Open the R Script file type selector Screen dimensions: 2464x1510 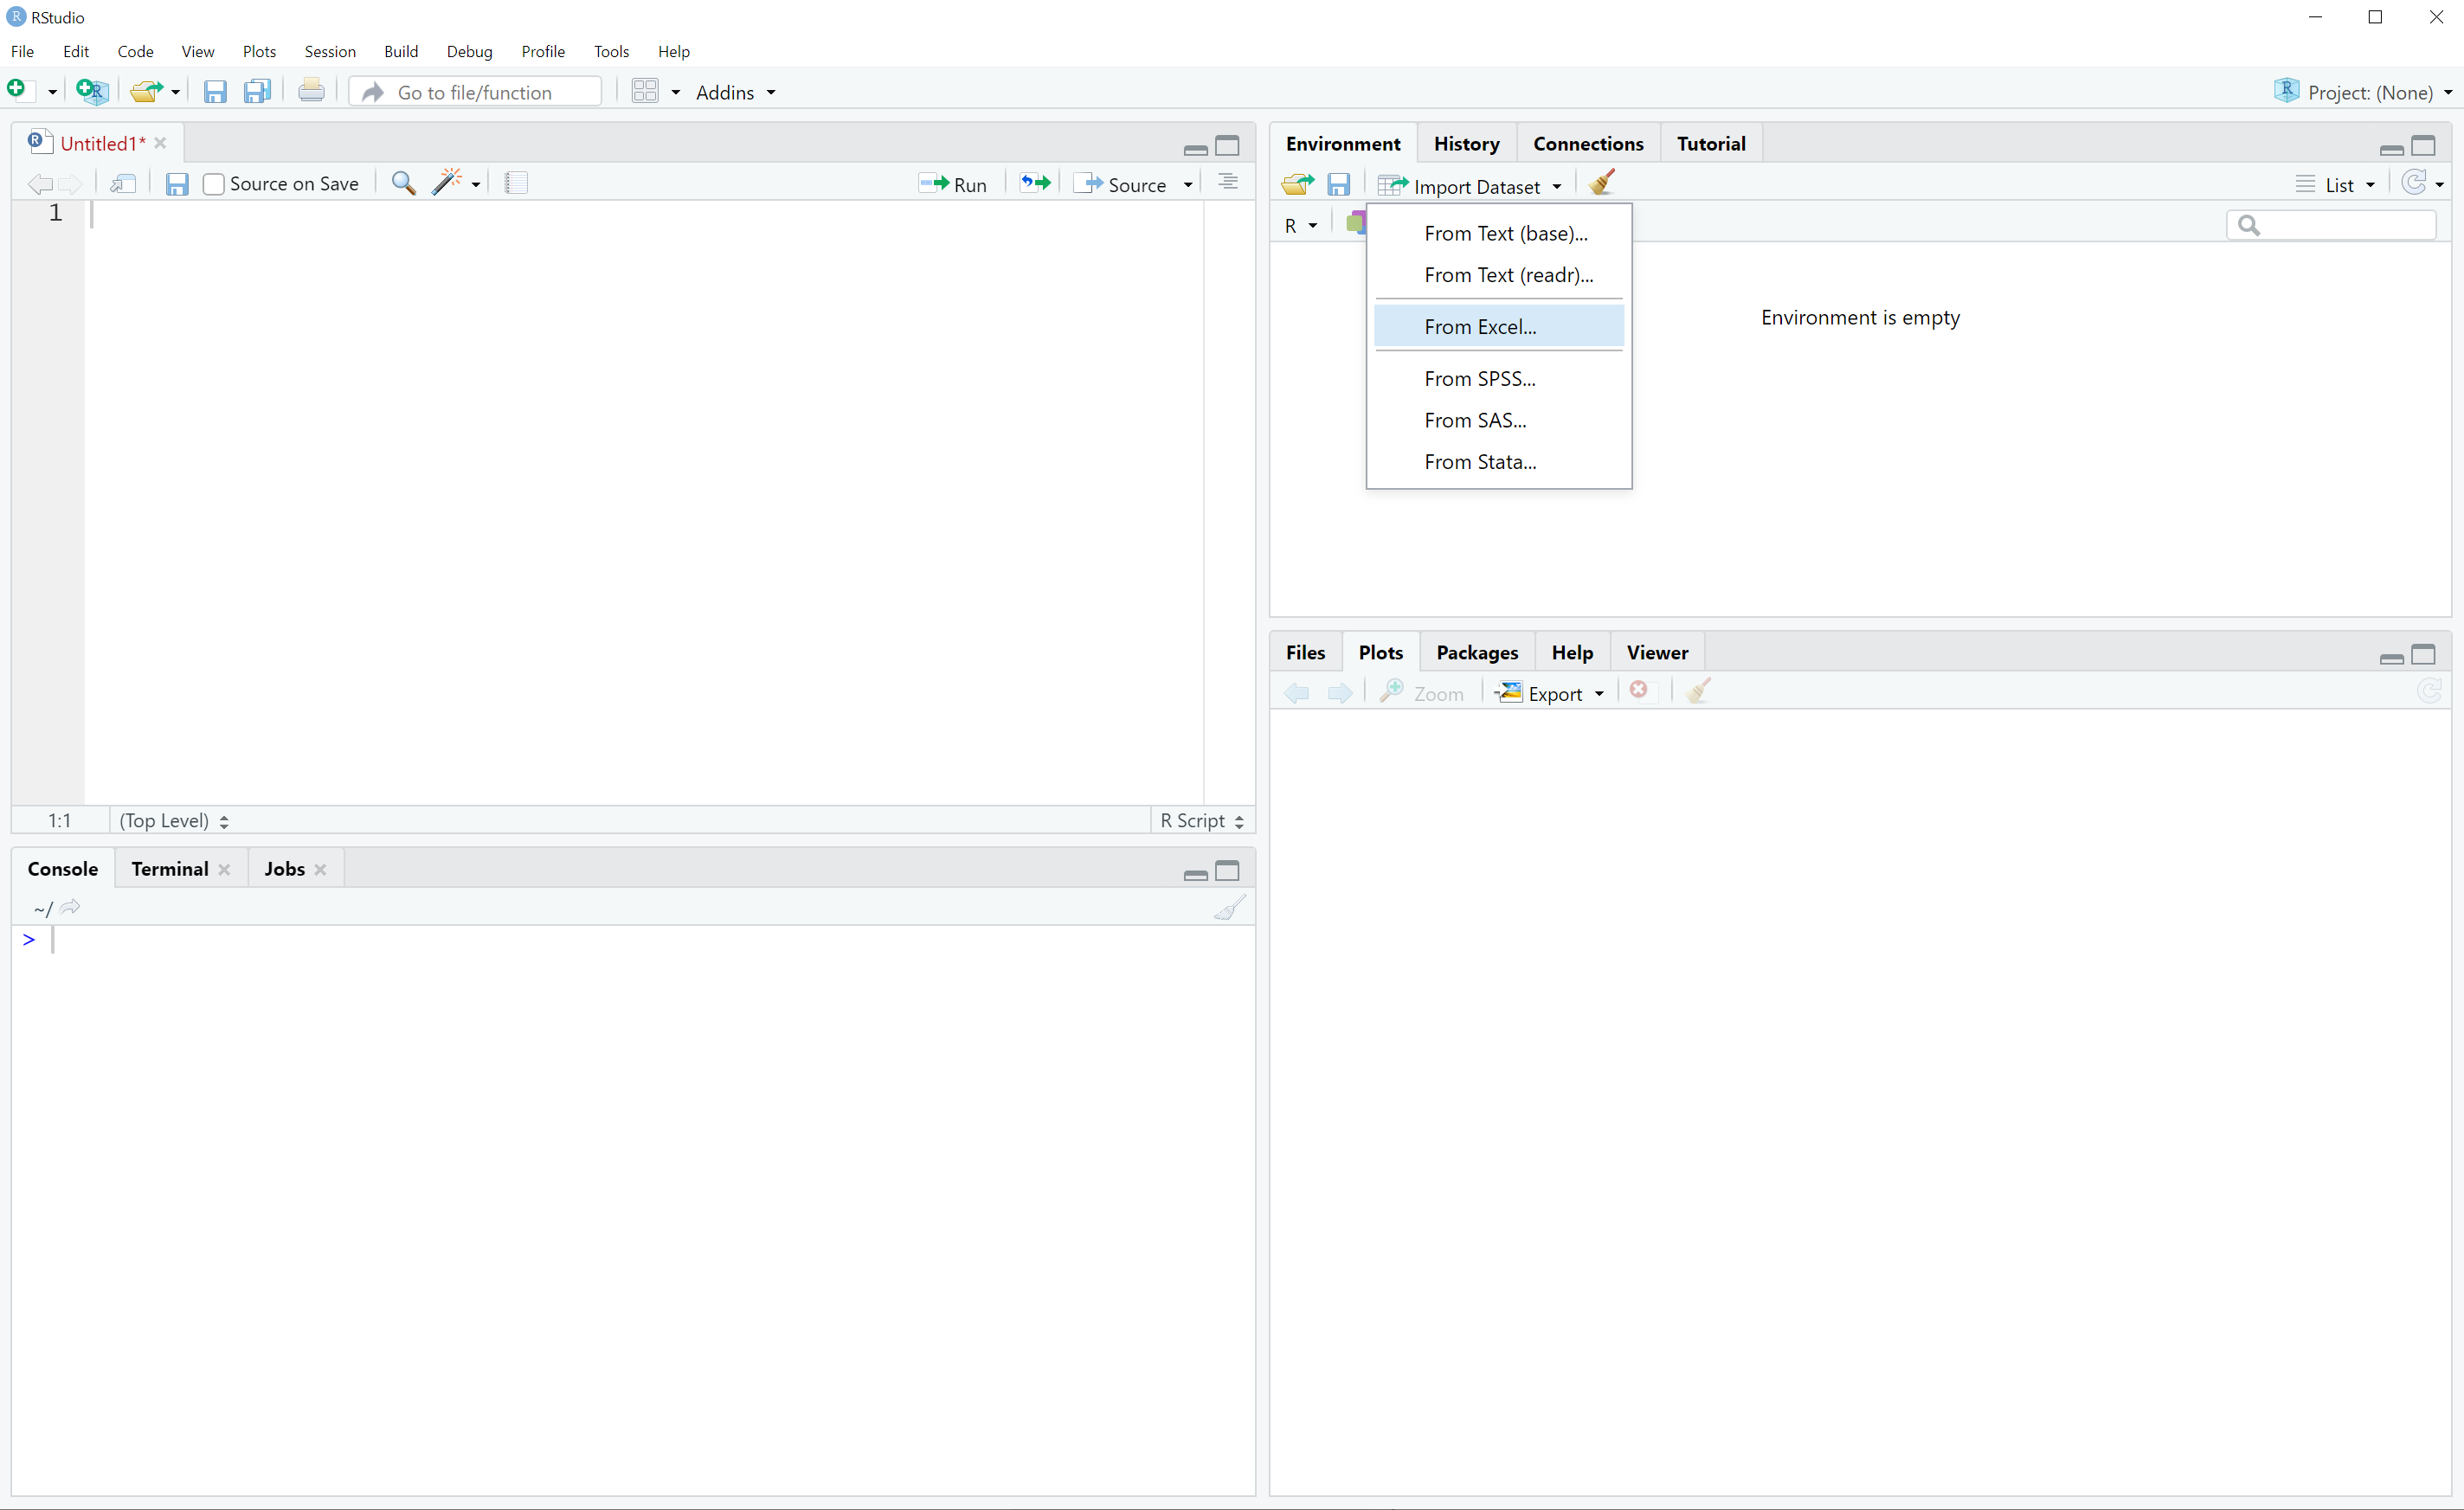[1201, 820]
